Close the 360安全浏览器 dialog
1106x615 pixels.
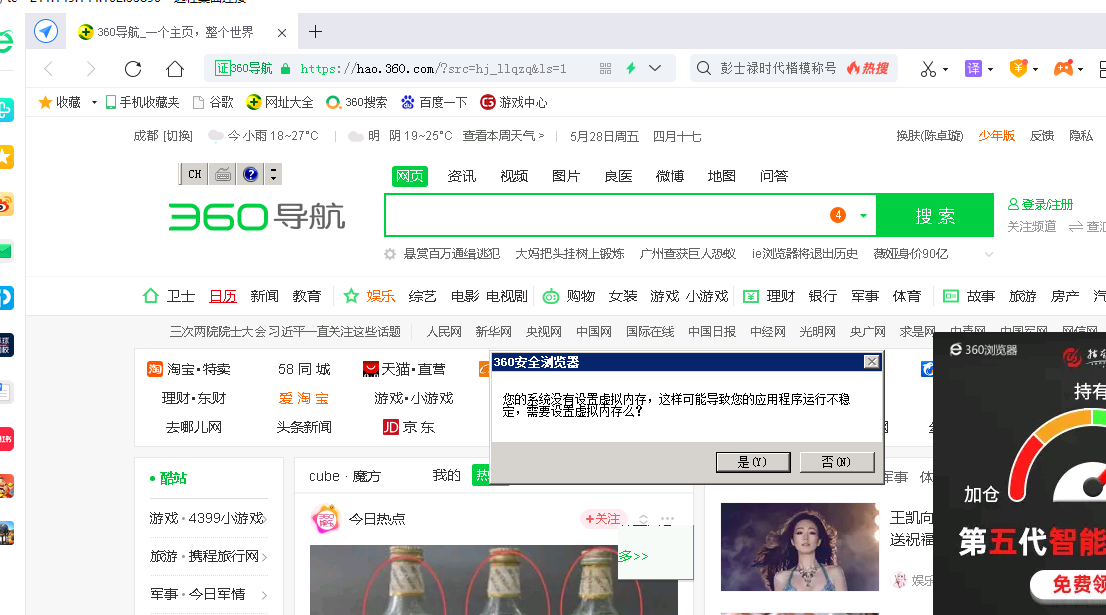click(x=872, y=362)
